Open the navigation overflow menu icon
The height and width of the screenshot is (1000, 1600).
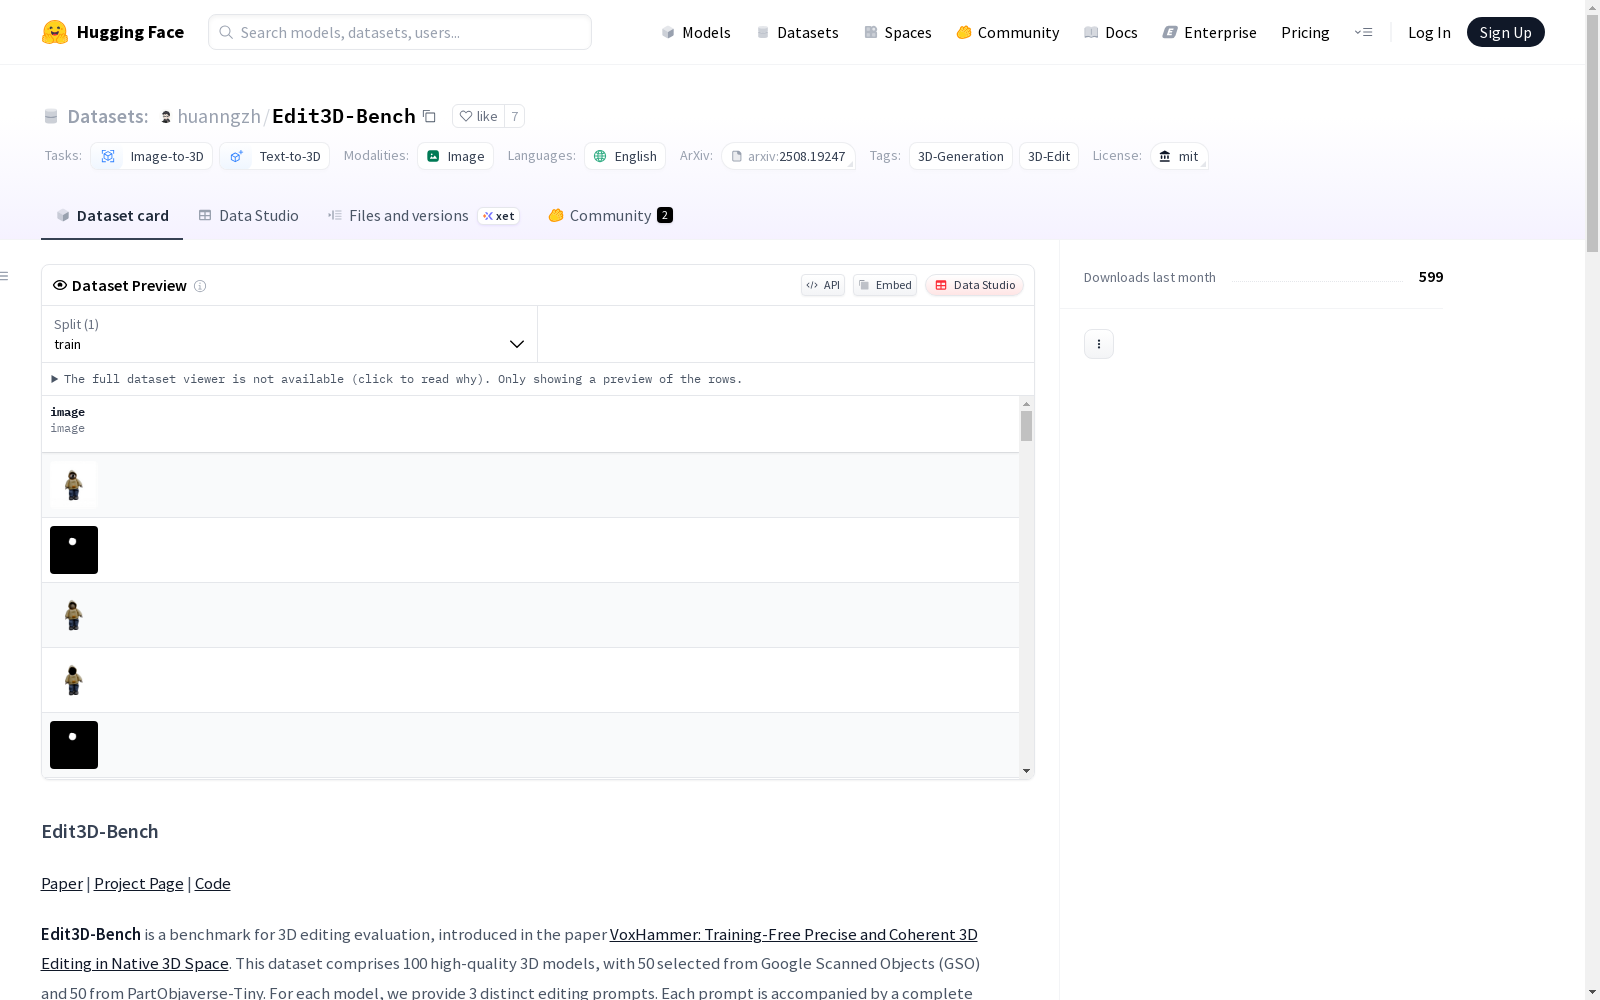[x=1363, y=32]
